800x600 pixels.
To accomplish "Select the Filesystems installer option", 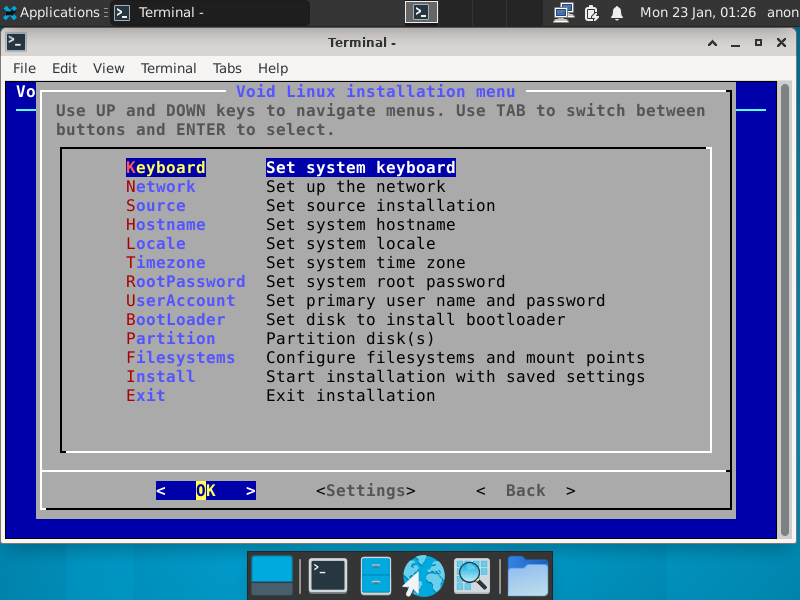I will point(181,357).
